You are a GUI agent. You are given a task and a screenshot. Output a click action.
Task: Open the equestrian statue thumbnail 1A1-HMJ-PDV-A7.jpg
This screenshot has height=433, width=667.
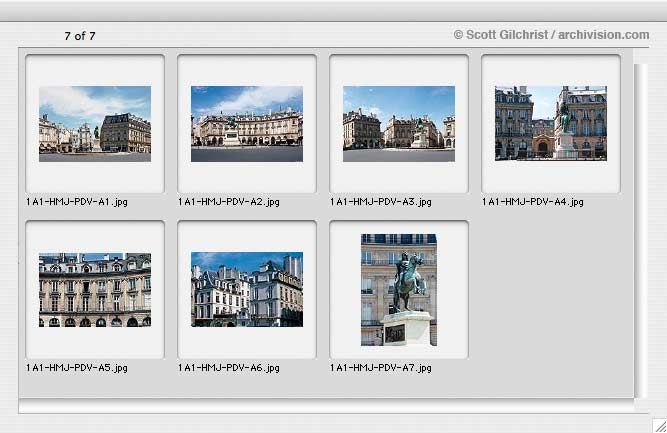399,290
